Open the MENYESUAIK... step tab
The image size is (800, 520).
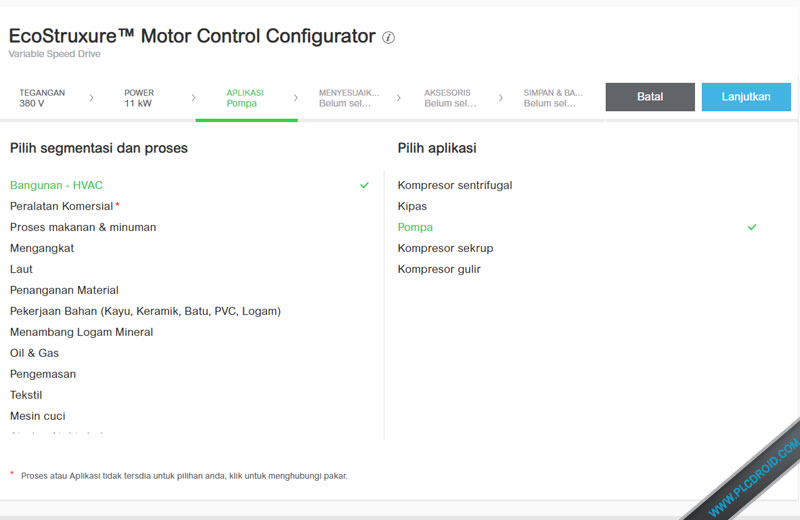(x=349, y=98)
